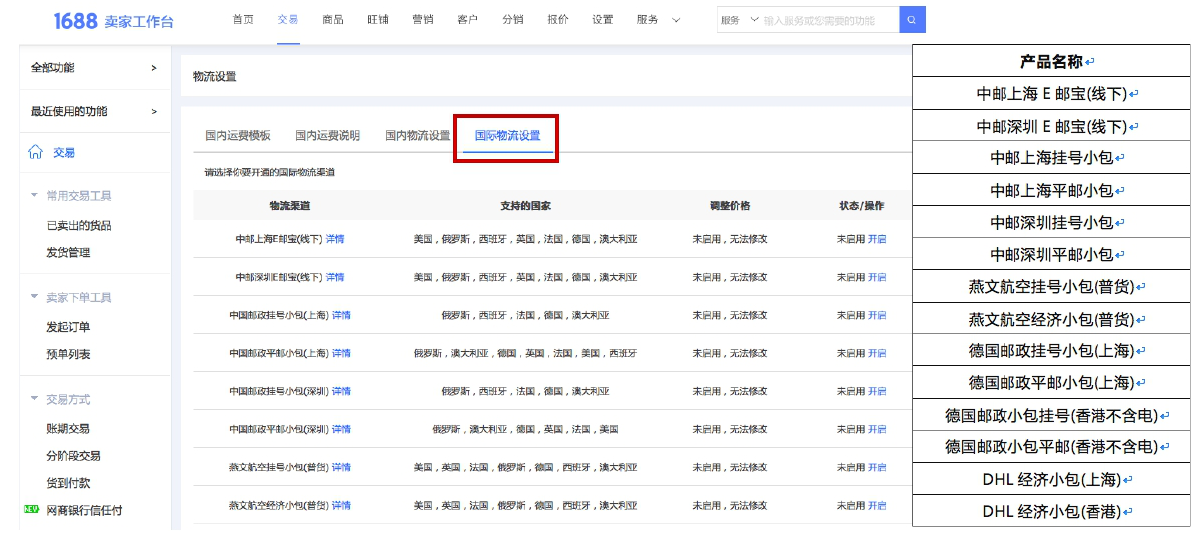Open the 服务 dropdown in top navigation

click(657, 20)
